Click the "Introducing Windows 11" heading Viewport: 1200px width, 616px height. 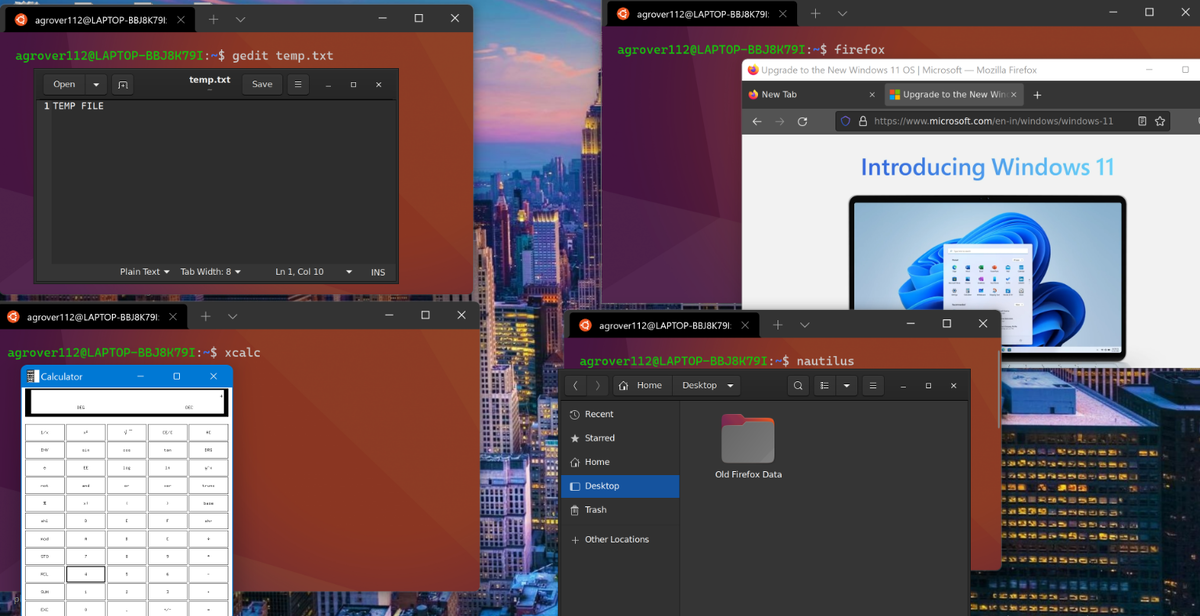click(987, 167)
